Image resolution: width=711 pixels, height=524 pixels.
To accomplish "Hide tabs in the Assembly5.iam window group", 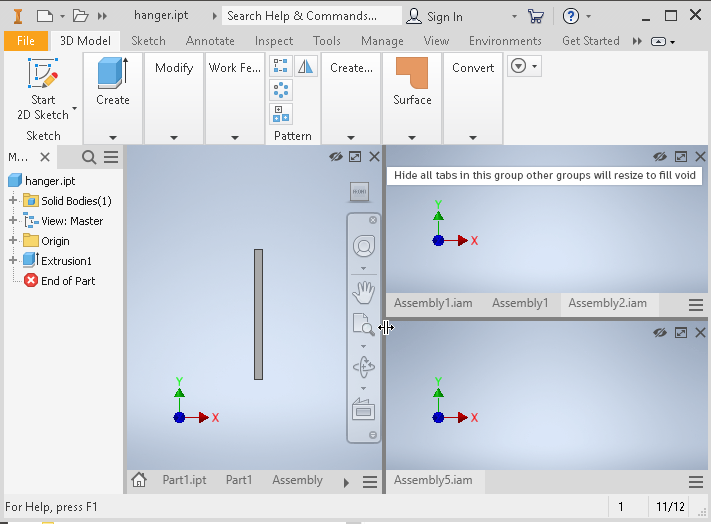I will (x=660, y=333).
